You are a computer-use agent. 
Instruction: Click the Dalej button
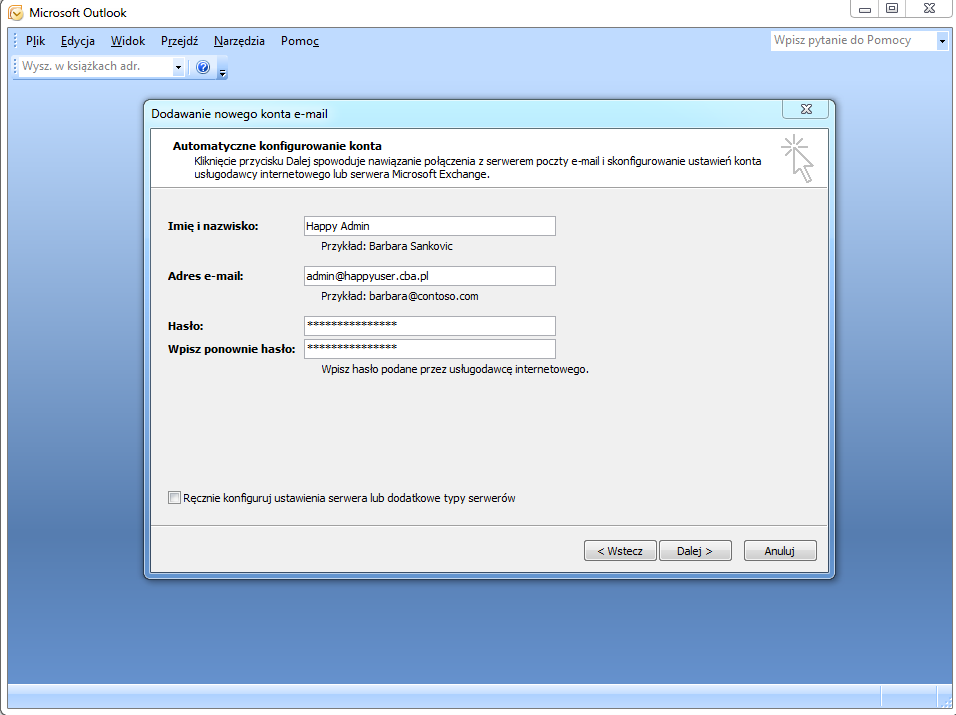[695, 550]
